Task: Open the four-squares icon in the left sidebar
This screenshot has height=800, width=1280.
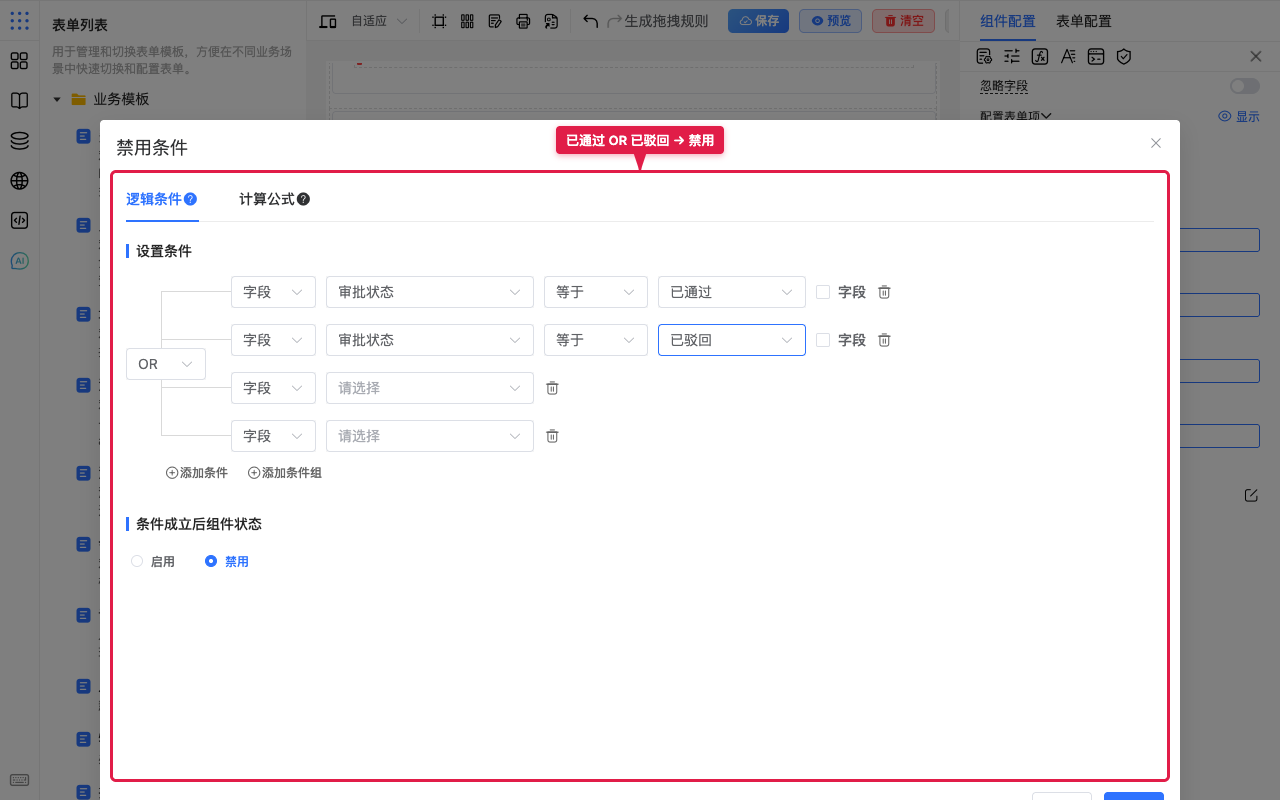Action: click(19, 61)
